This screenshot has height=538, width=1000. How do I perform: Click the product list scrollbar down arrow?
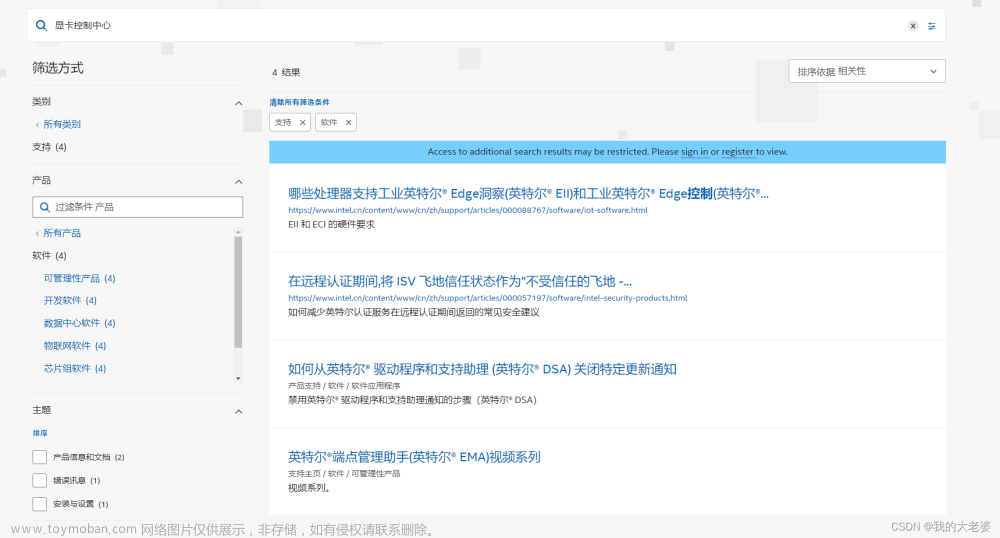(239, 379)
